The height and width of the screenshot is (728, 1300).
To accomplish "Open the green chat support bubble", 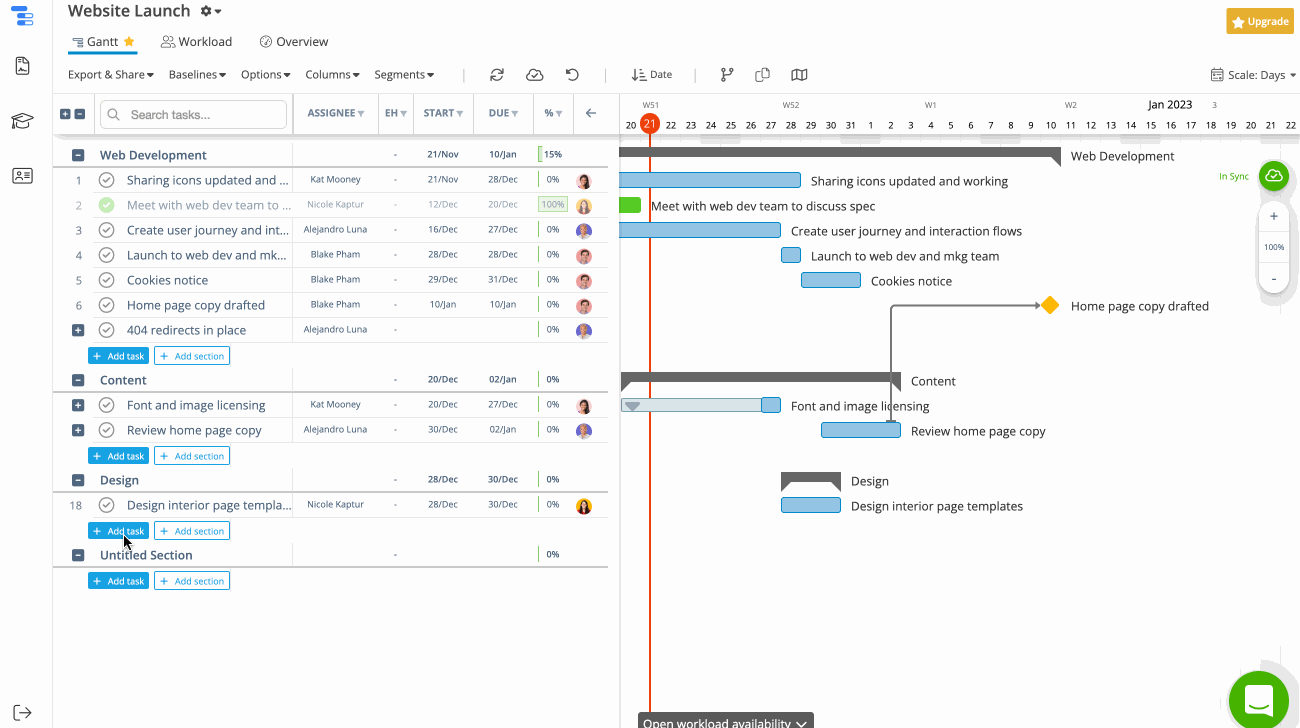I will [x=1258, y=700].
